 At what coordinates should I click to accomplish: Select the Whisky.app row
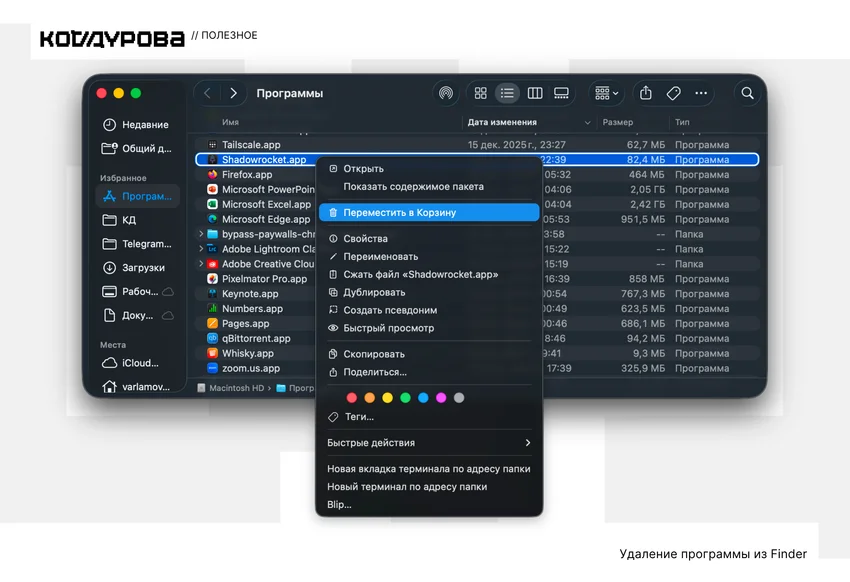tap(477, 353)
